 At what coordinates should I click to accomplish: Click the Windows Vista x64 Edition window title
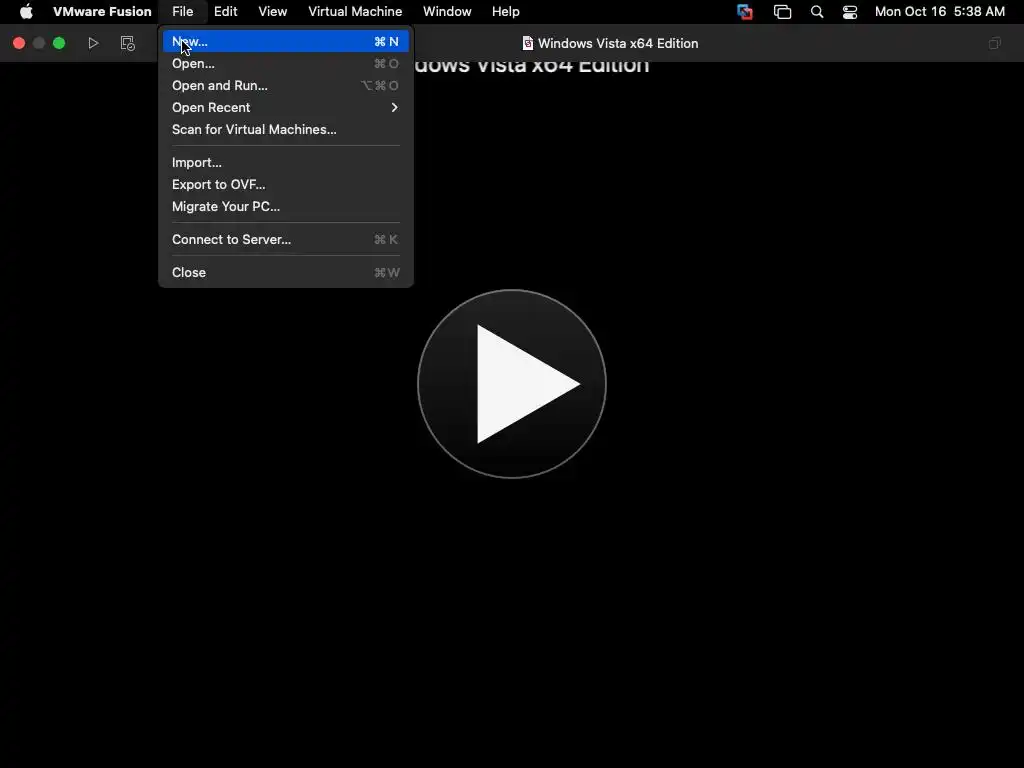click(x=618, y=43)
